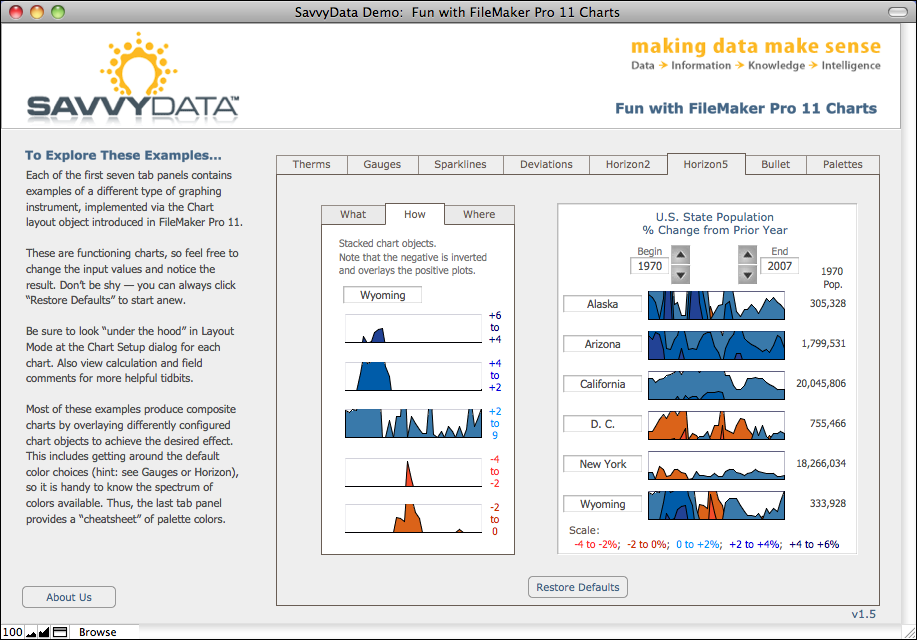
Task: Click the California horizon chart
Action: tap(716, 385)
